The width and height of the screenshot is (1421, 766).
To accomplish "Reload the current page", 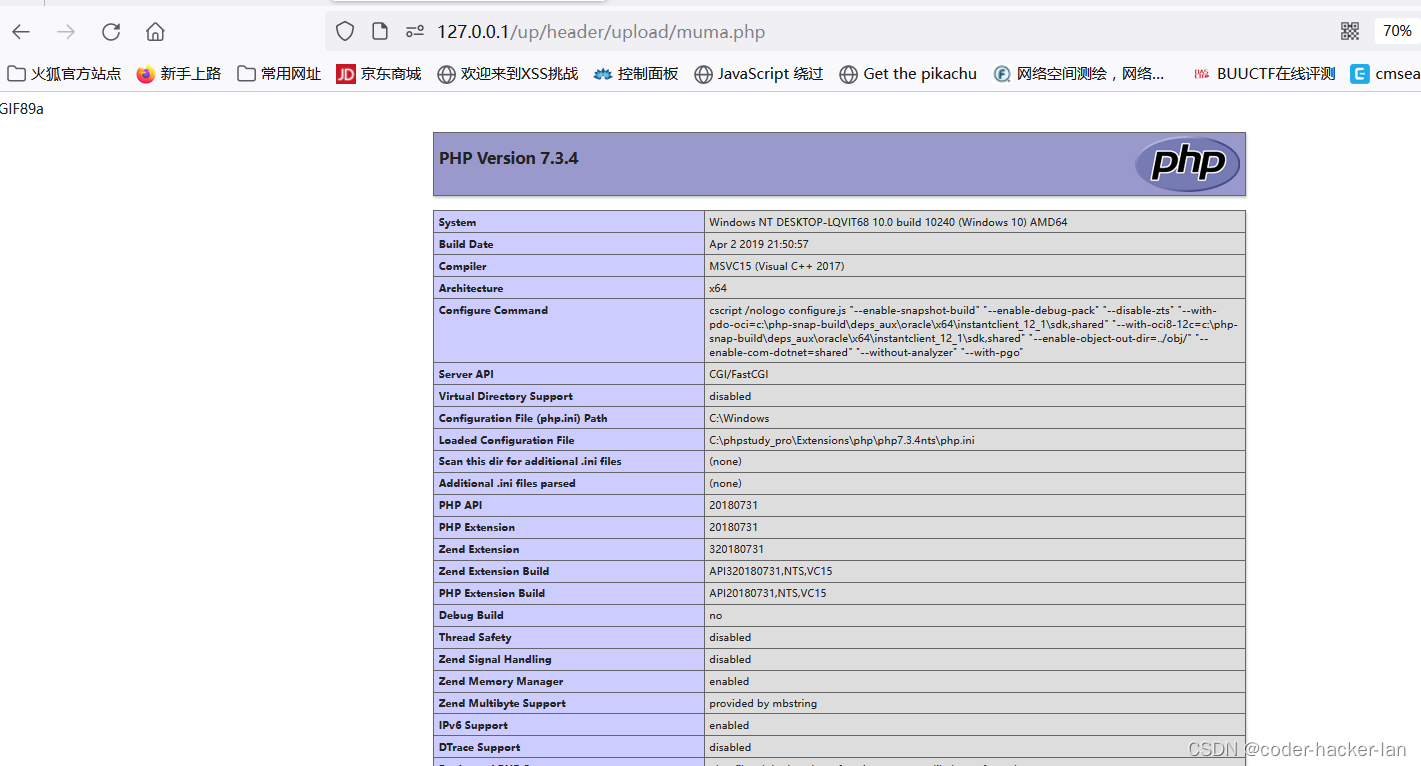I will point(111,32).
